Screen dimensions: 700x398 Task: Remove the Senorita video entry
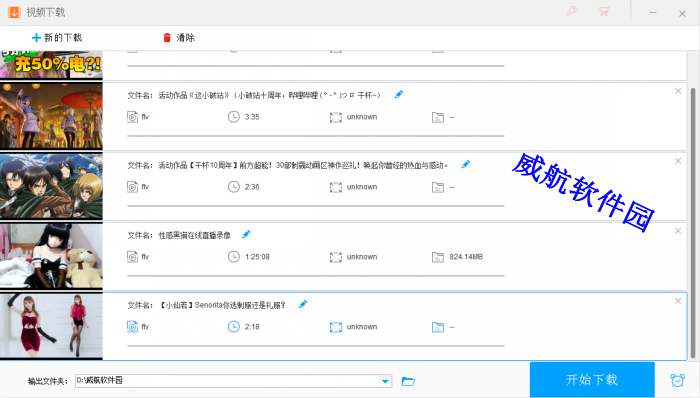678,301
